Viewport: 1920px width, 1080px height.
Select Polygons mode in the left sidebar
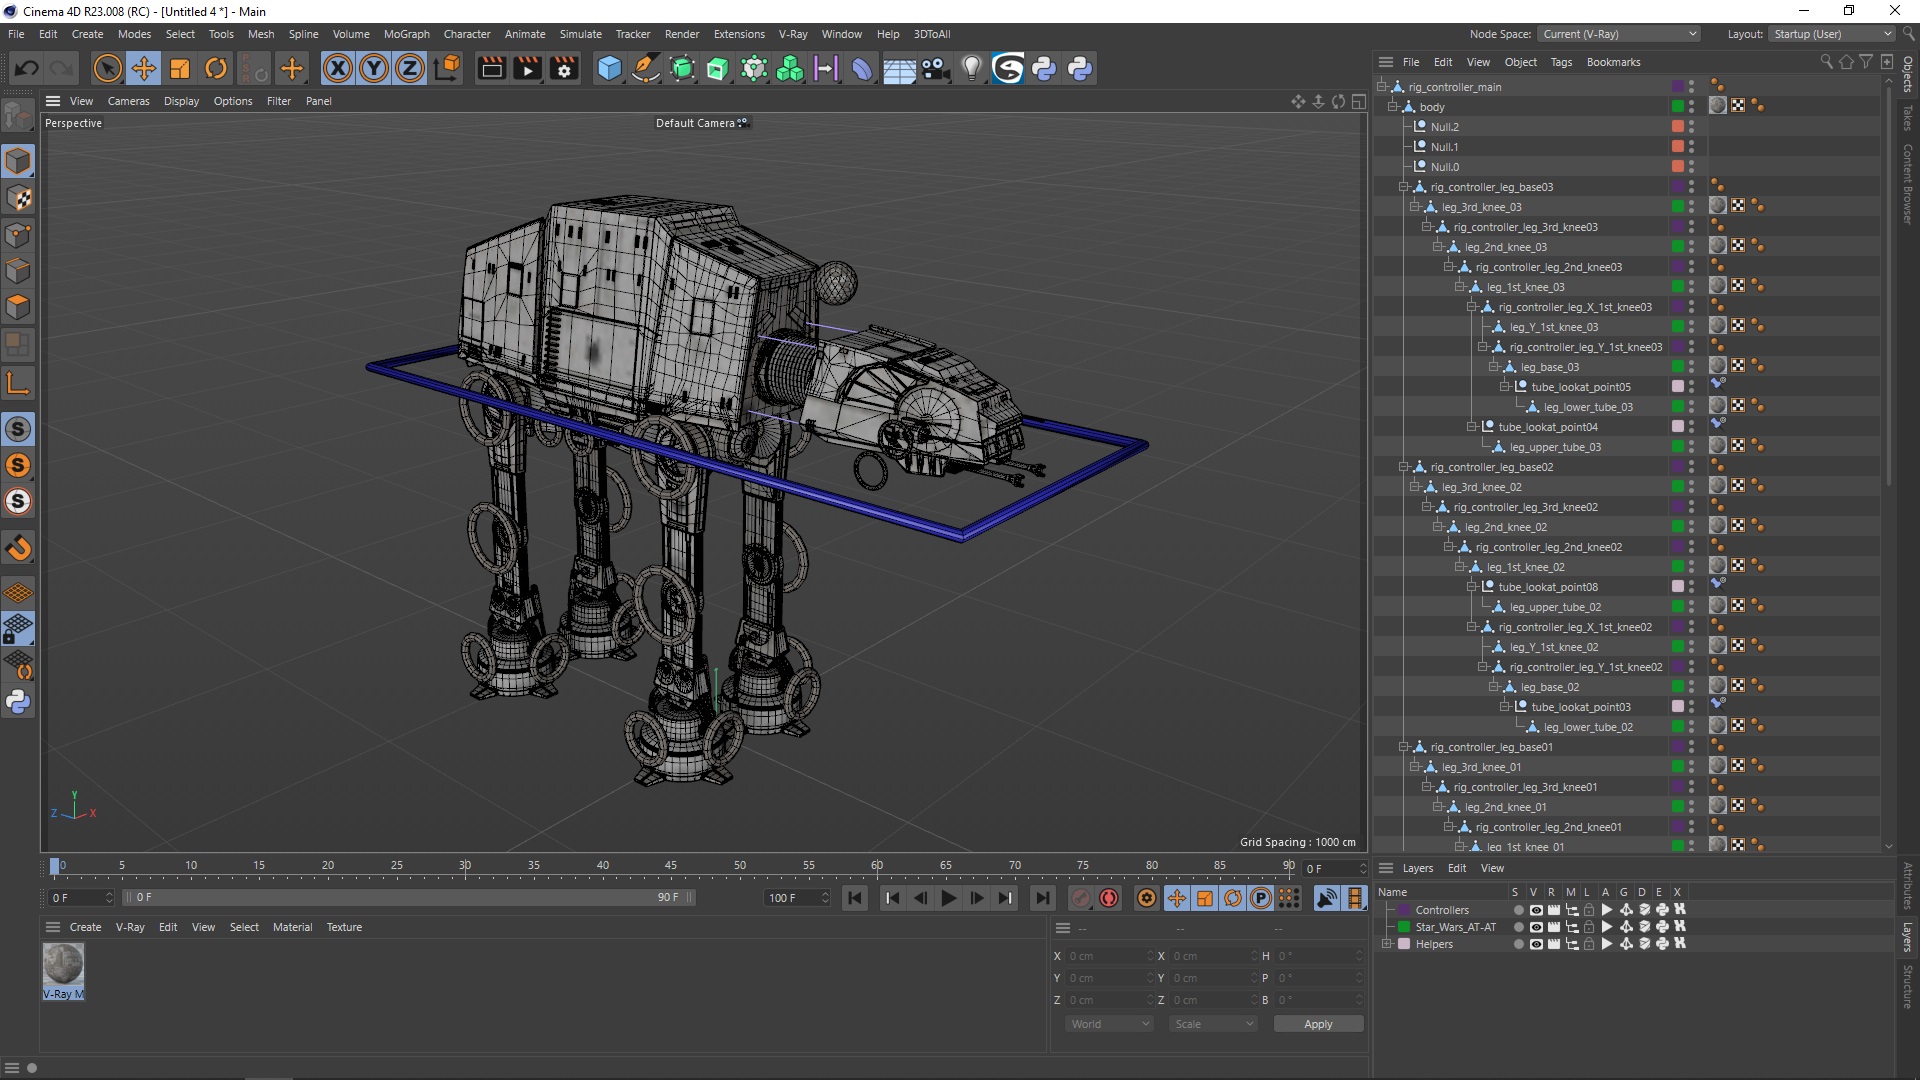18,308
